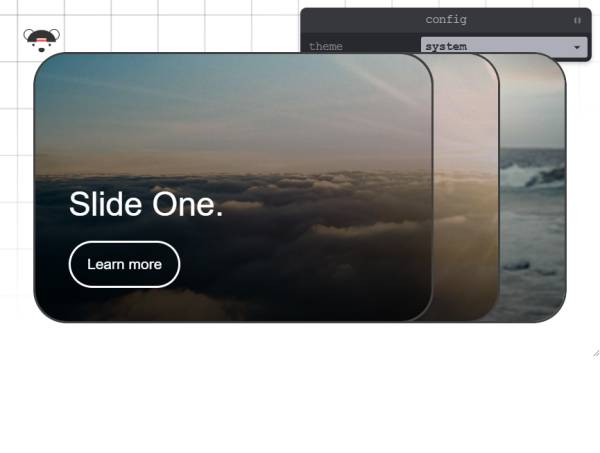Click the resize handle at corner
600x453 pixels.
click(x=596, y=354)
